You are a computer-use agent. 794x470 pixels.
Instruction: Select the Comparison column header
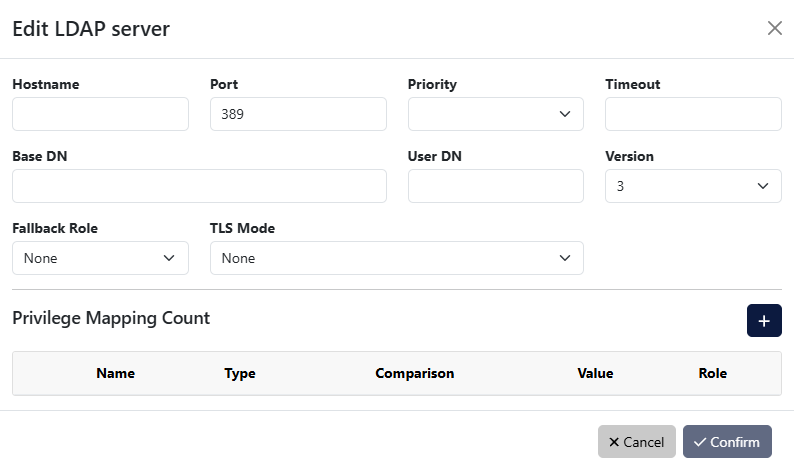point(415,374)
